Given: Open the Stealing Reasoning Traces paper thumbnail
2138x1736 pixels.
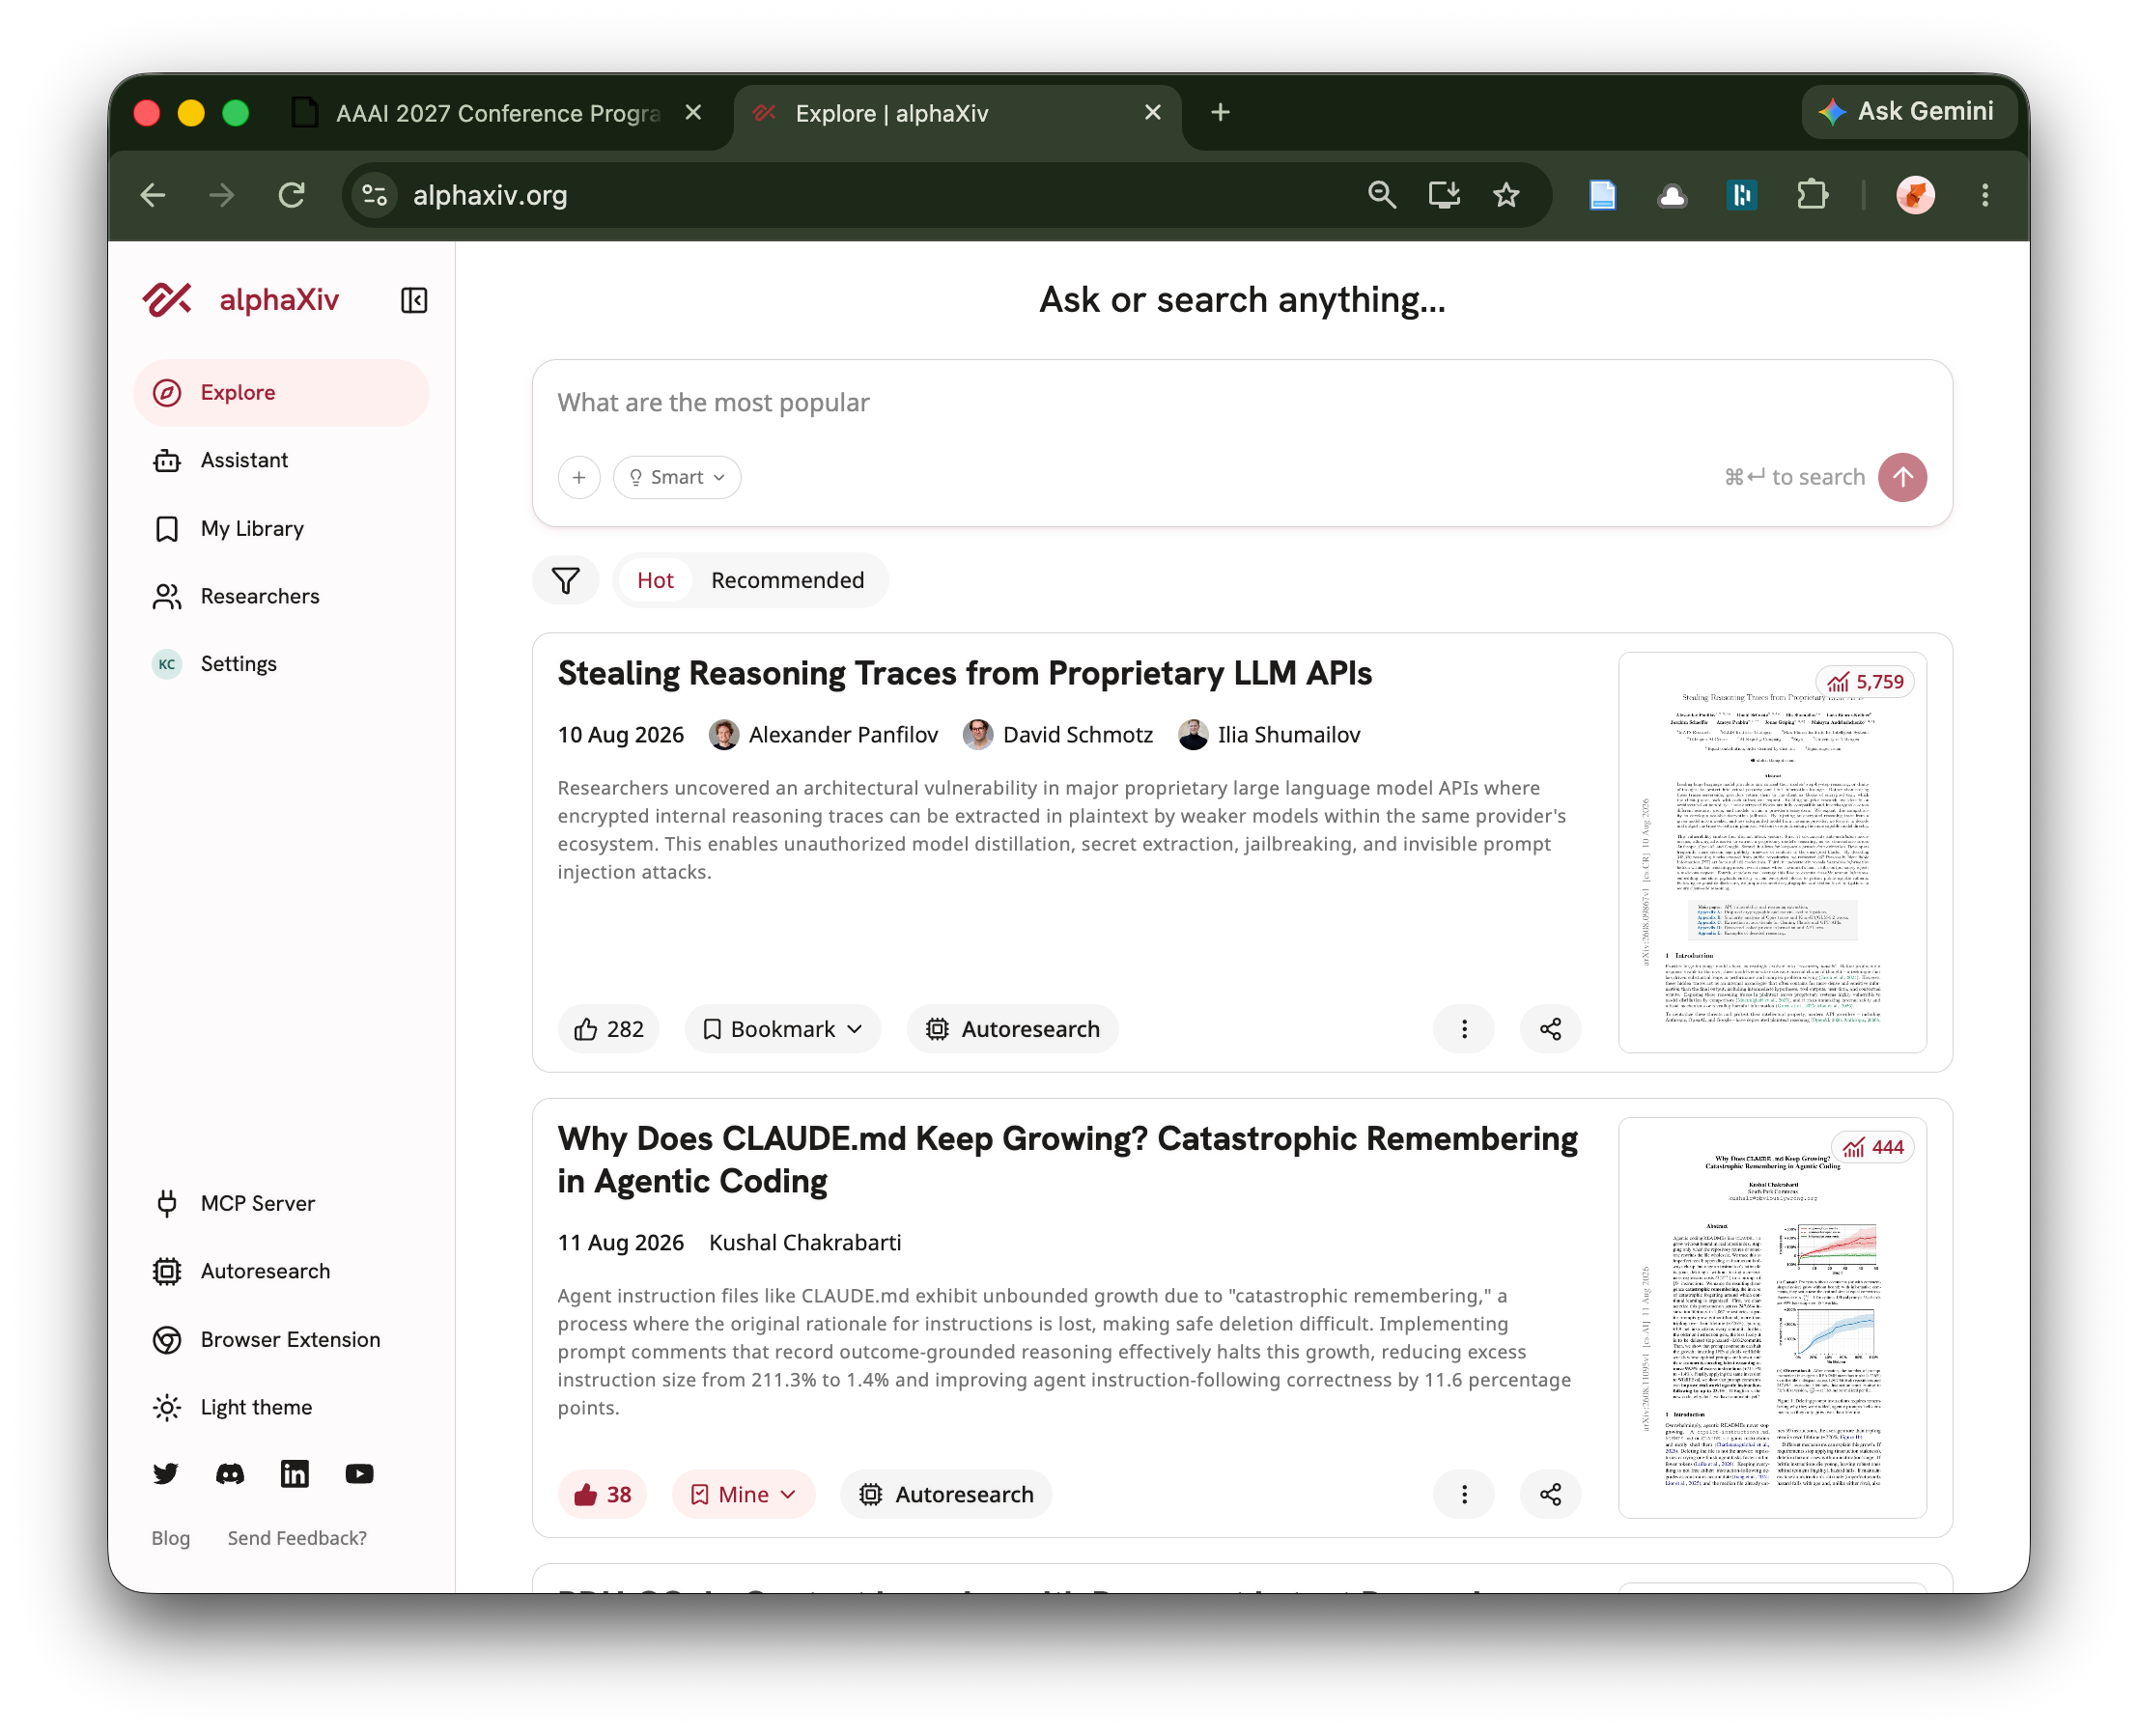Looking at the screenshot, I should point(1772,852).
